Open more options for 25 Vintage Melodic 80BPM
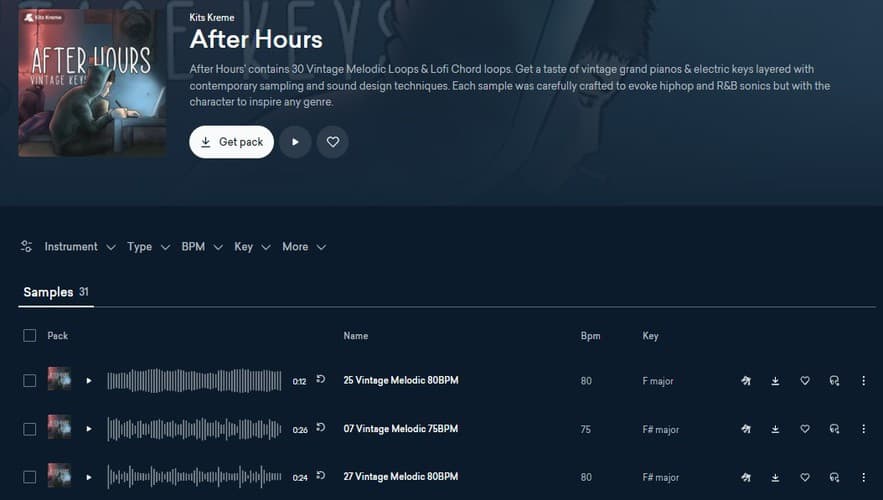Image resolution: width=883 pixels, height=500 pixels. point(863,381)
